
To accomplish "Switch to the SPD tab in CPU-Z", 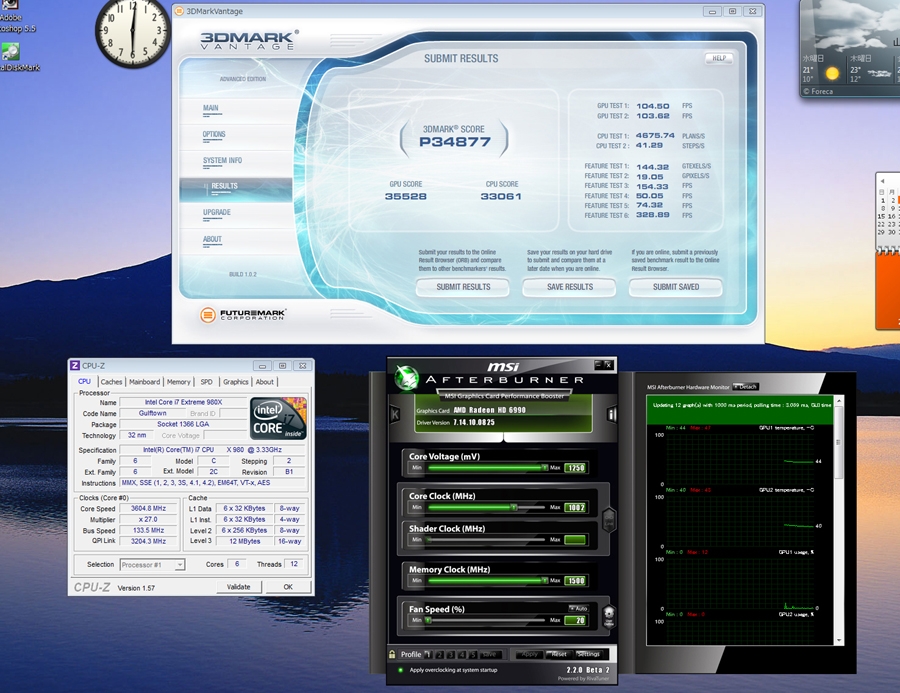I will pos(207,382).
